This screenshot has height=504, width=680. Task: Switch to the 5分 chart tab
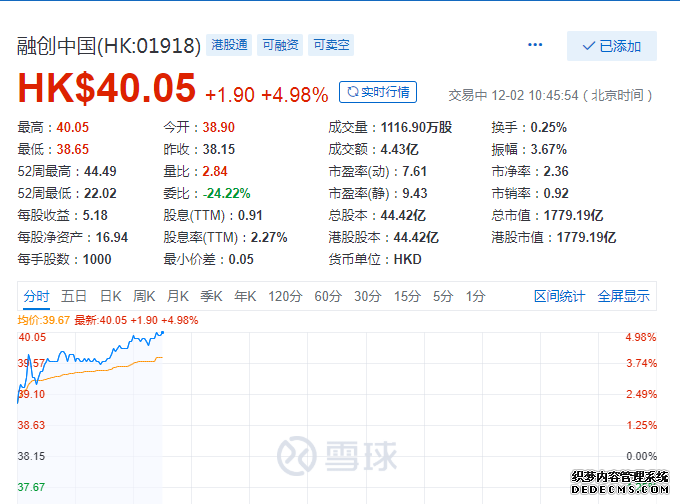[443, 296]
